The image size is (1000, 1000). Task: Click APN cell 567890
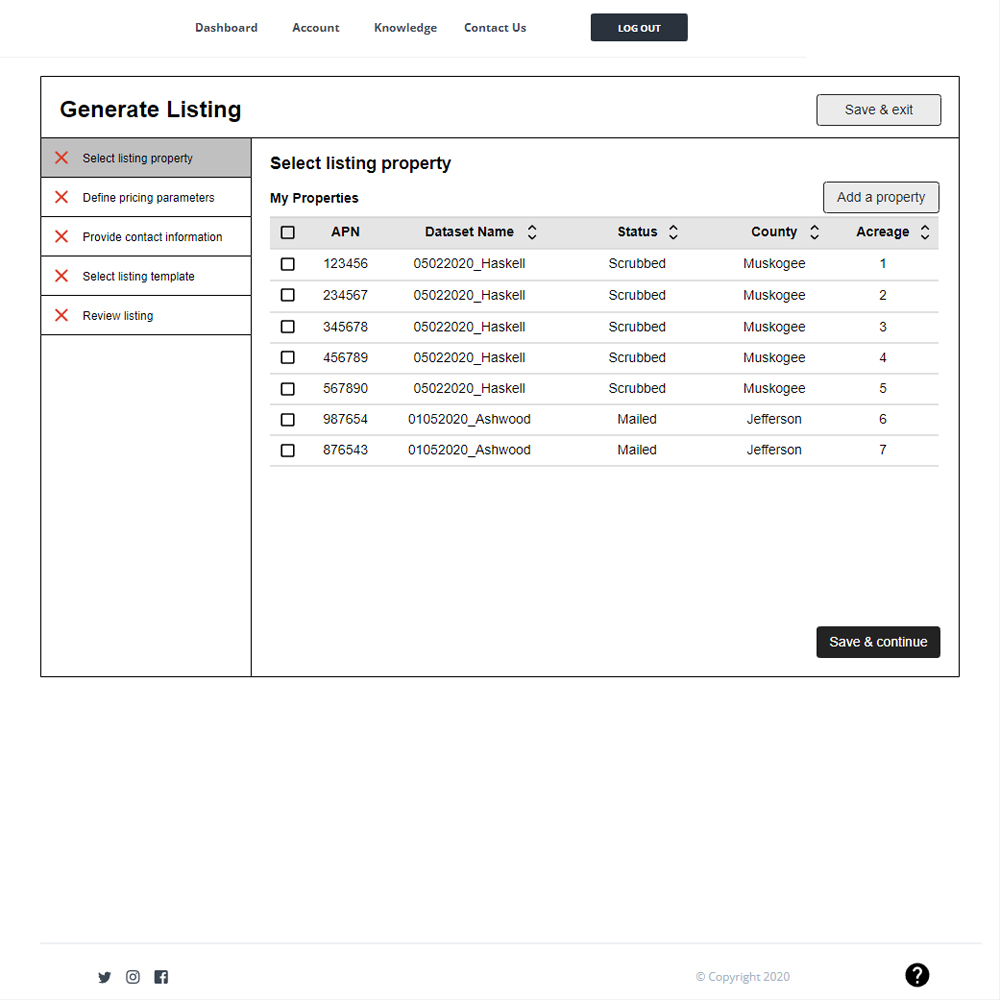pos(345,388)
